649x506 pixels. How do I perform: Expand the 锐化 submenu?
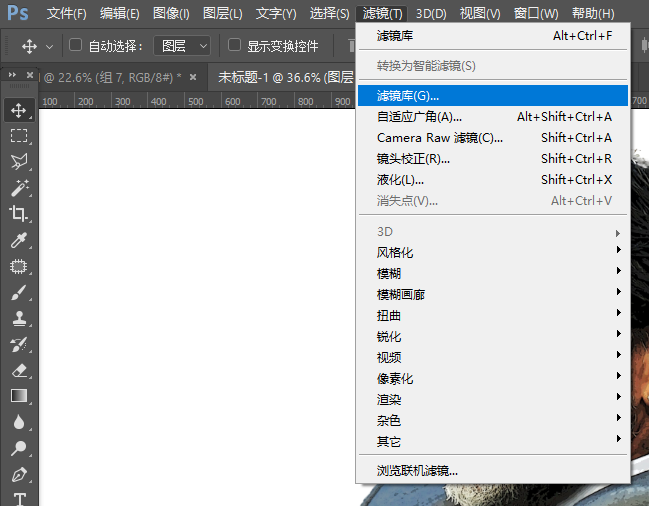click(x=493, y=336)
